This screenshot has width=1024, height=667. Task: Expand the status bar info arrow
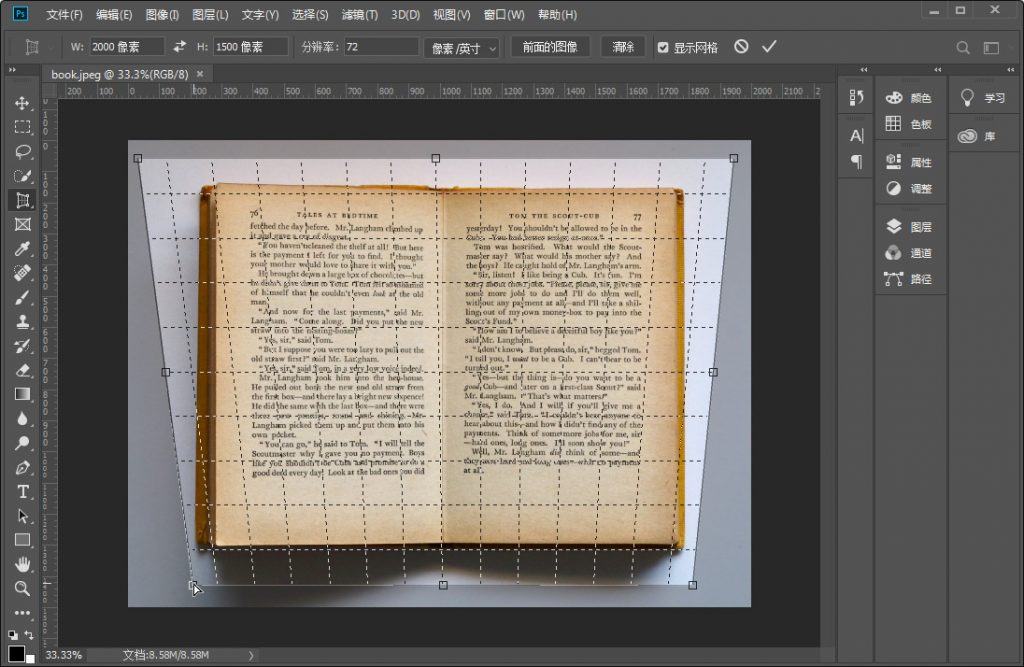coord(251,655)
